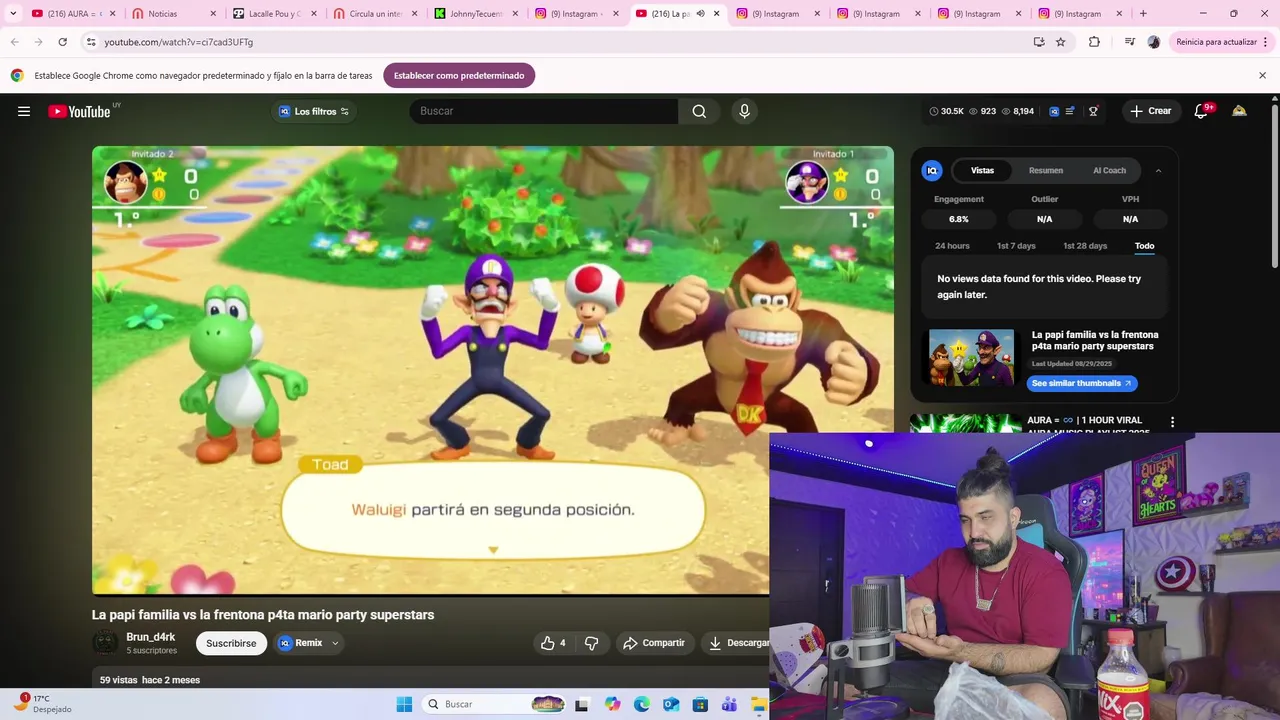This screenshot has width=1280, height=720.
Task: Open the vidIQ trophy icon
Action: pyautogui.click(x=1093, y=111)
